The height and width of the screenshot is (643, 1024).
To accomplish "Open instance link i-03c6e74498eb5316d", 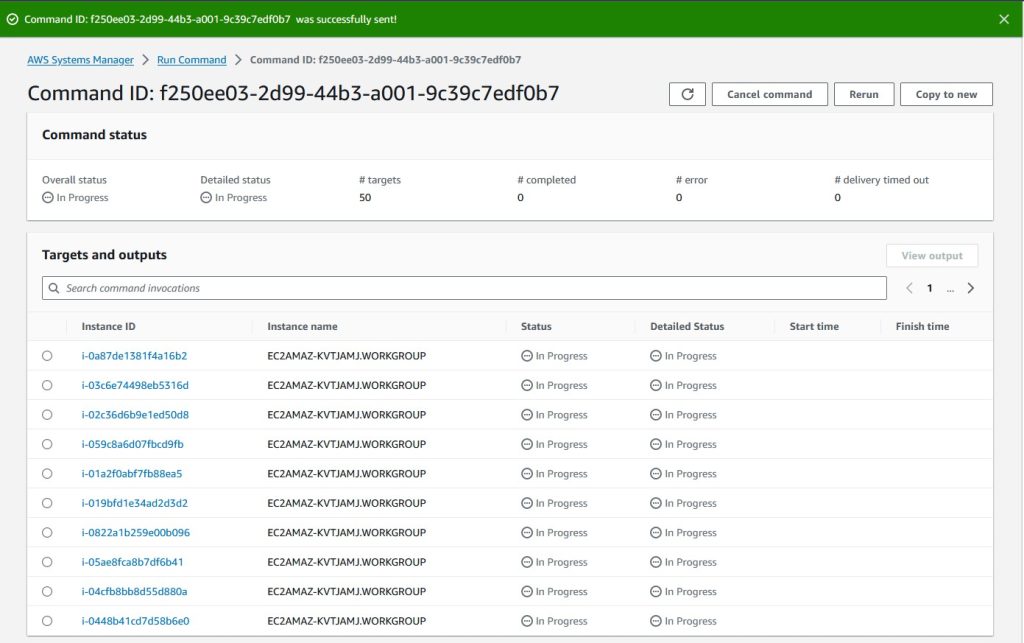I will point(135,385).
